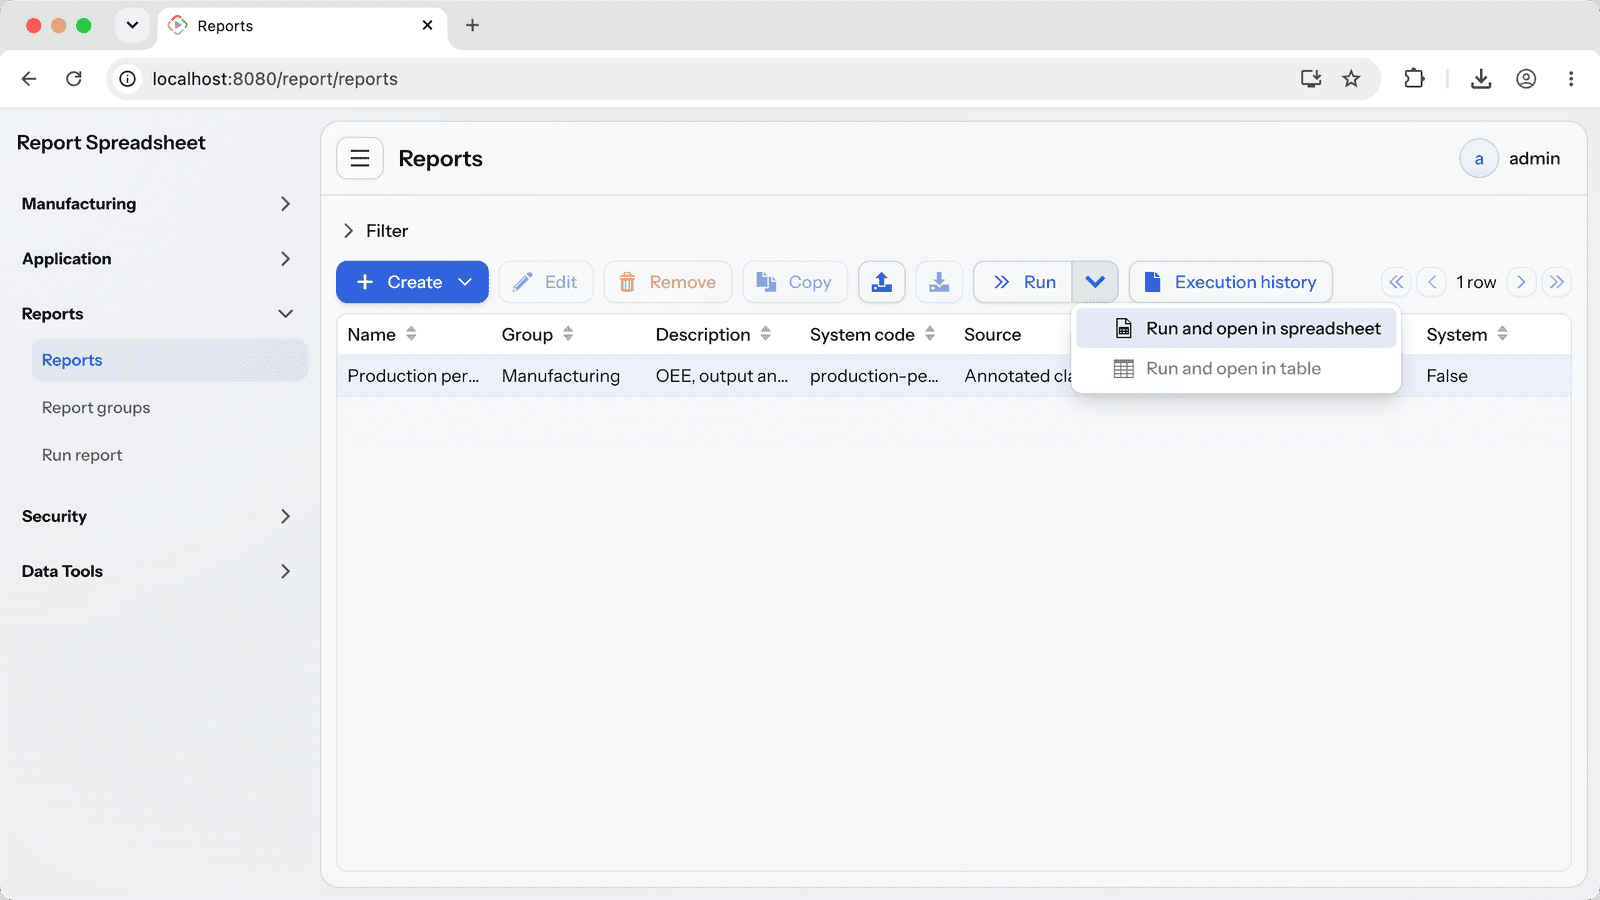Go to first page double-arrow
This screenshot has width=1600, height=900.
[1397, 282]
